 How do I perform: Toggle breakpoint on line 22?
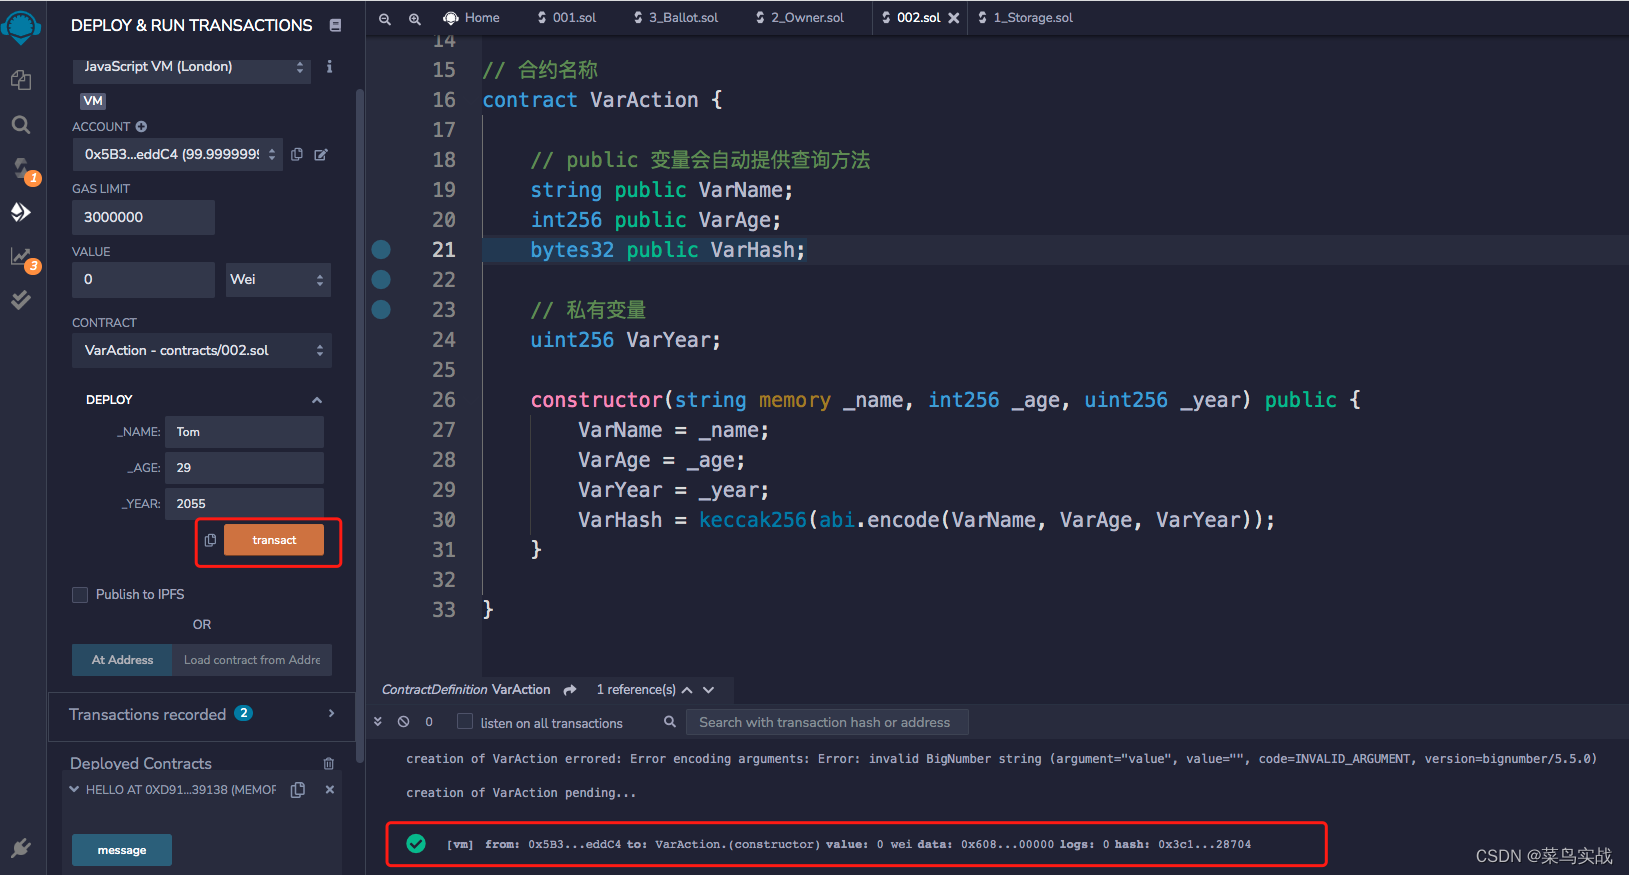tap(381, 280)
